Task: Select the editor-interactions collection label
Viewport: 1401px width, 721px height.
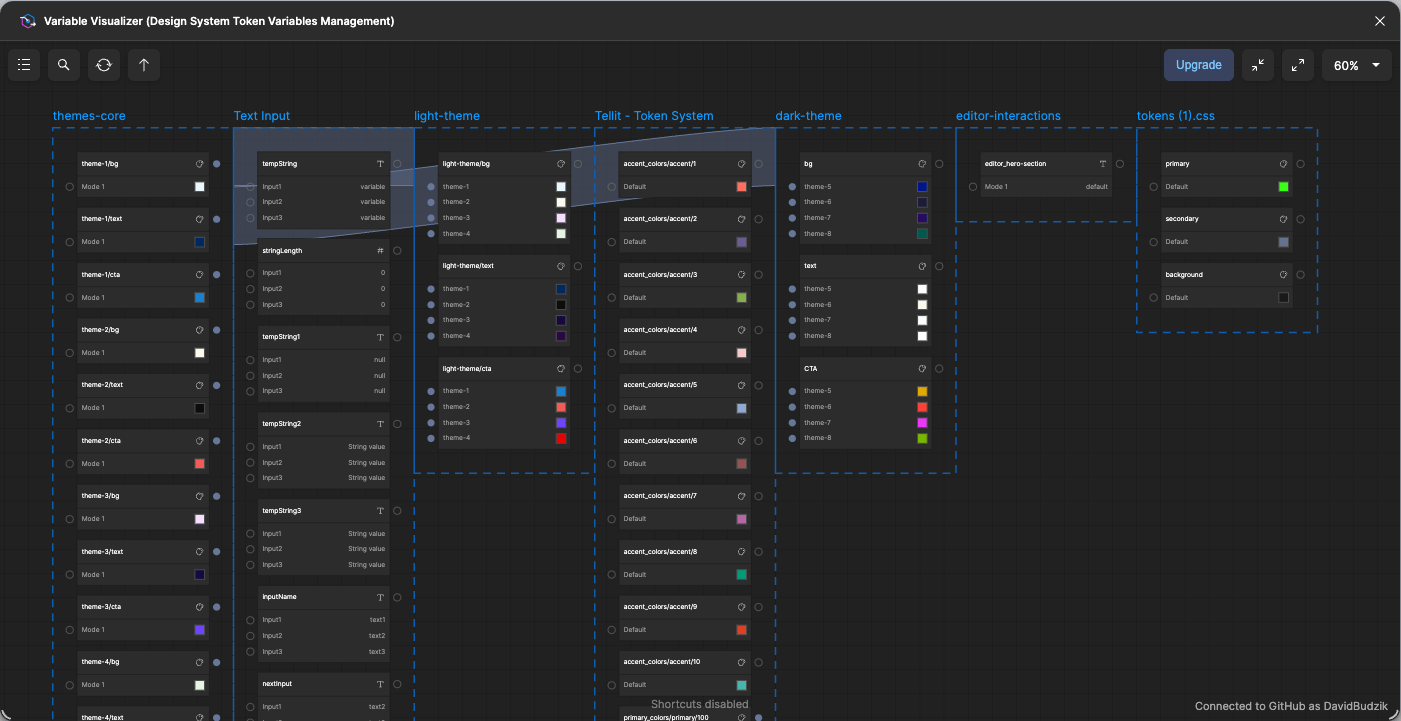Action: pyautogui.click(x=1008, y=116)
